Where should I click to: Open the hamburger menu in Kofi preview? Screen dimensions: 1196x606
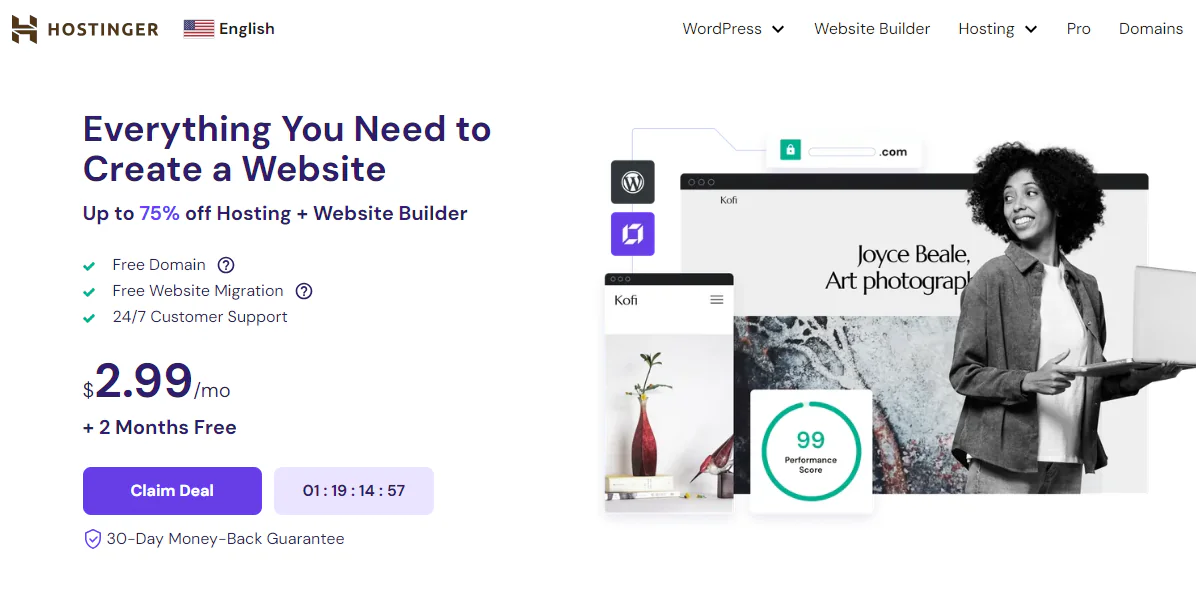click(716, 300)
